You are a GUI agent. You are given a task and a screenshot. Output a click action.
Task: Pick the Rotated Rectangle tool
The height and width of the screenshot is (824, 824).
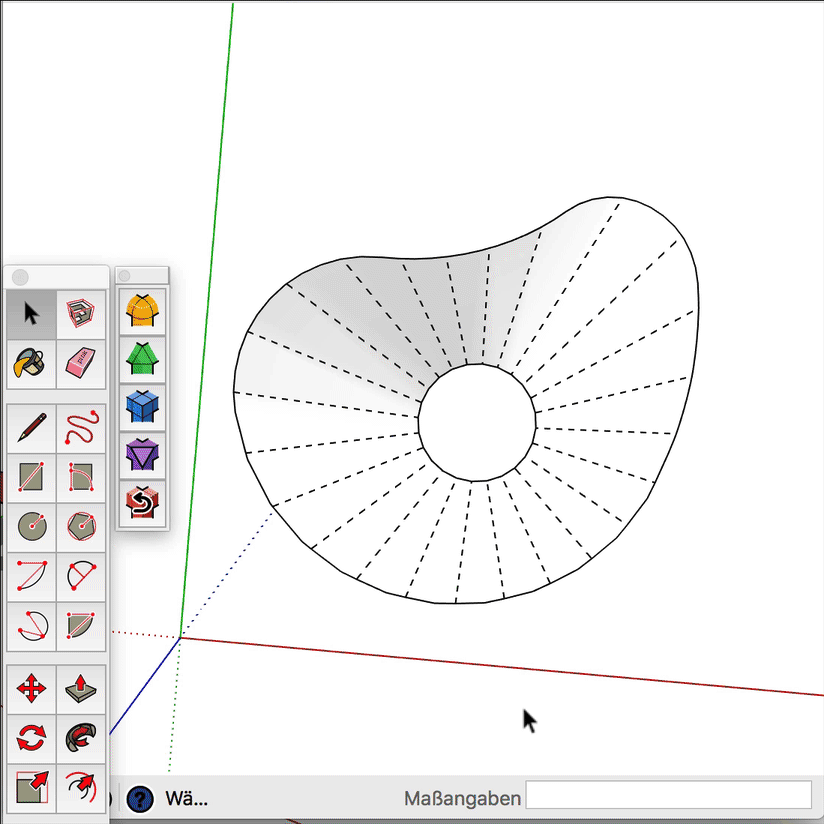pyautogui.click(x=81, y=478)
